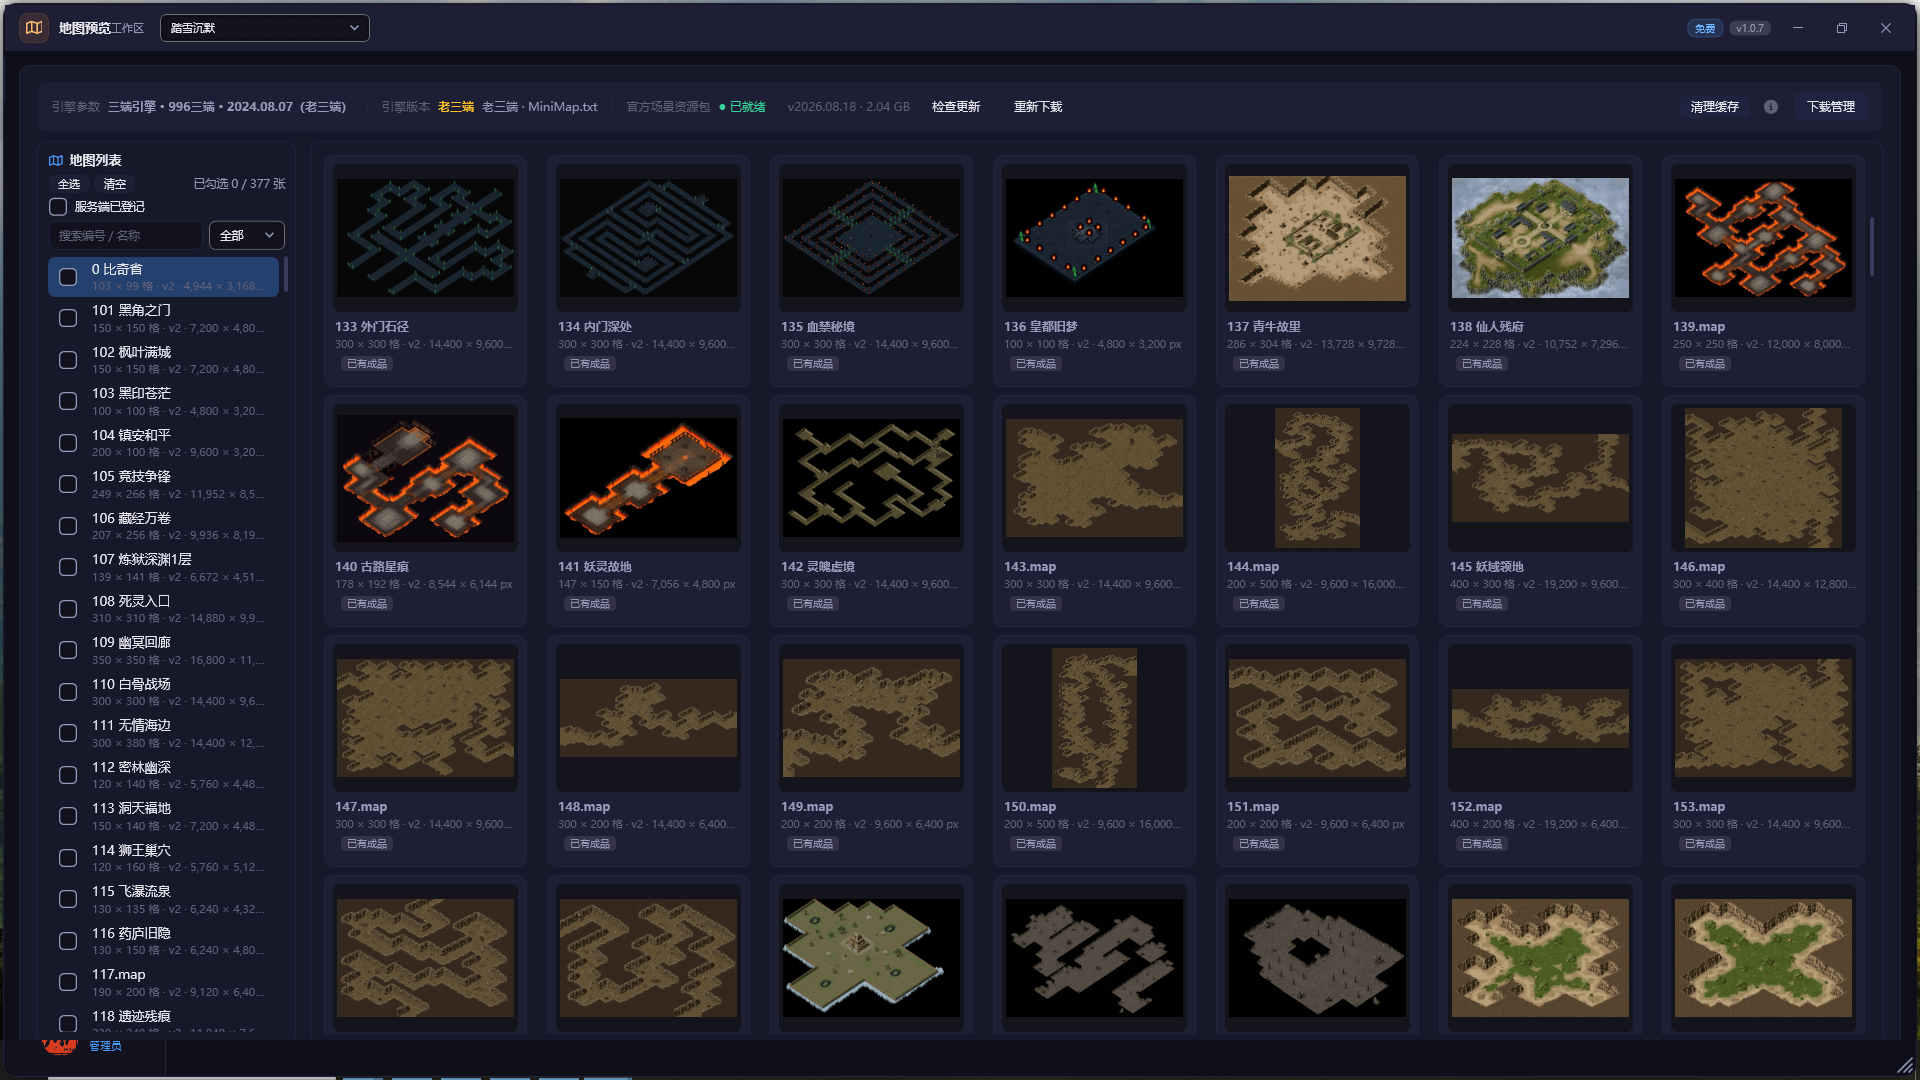Click the 全选 button
Viewport: 1920px width, 1080px height.
pos(69,184)
